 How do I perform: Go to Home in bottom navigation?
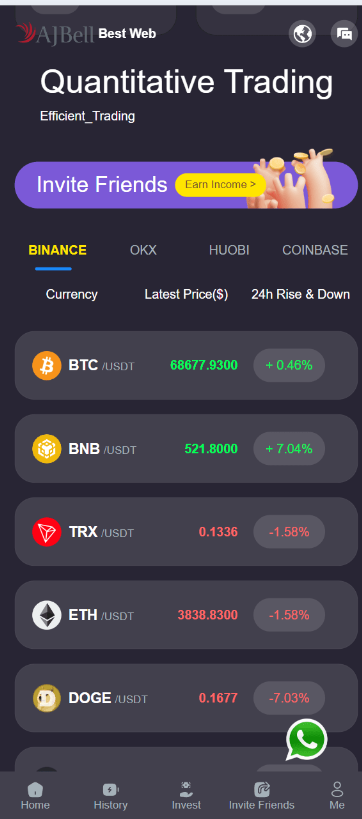click(35, 796)
